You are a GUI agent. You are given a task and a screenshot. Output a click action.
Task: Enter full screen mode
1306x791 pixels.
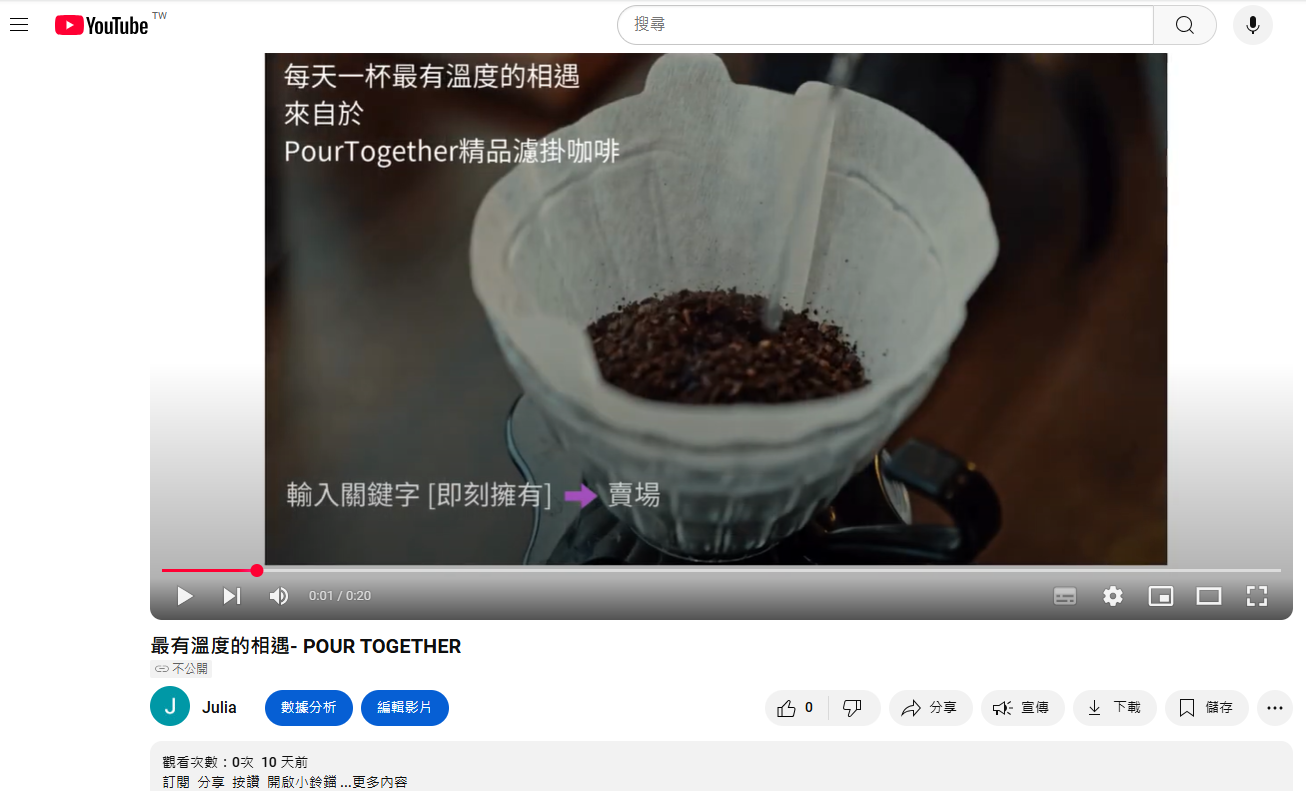pyautogui.click(x=1257, y=596)
